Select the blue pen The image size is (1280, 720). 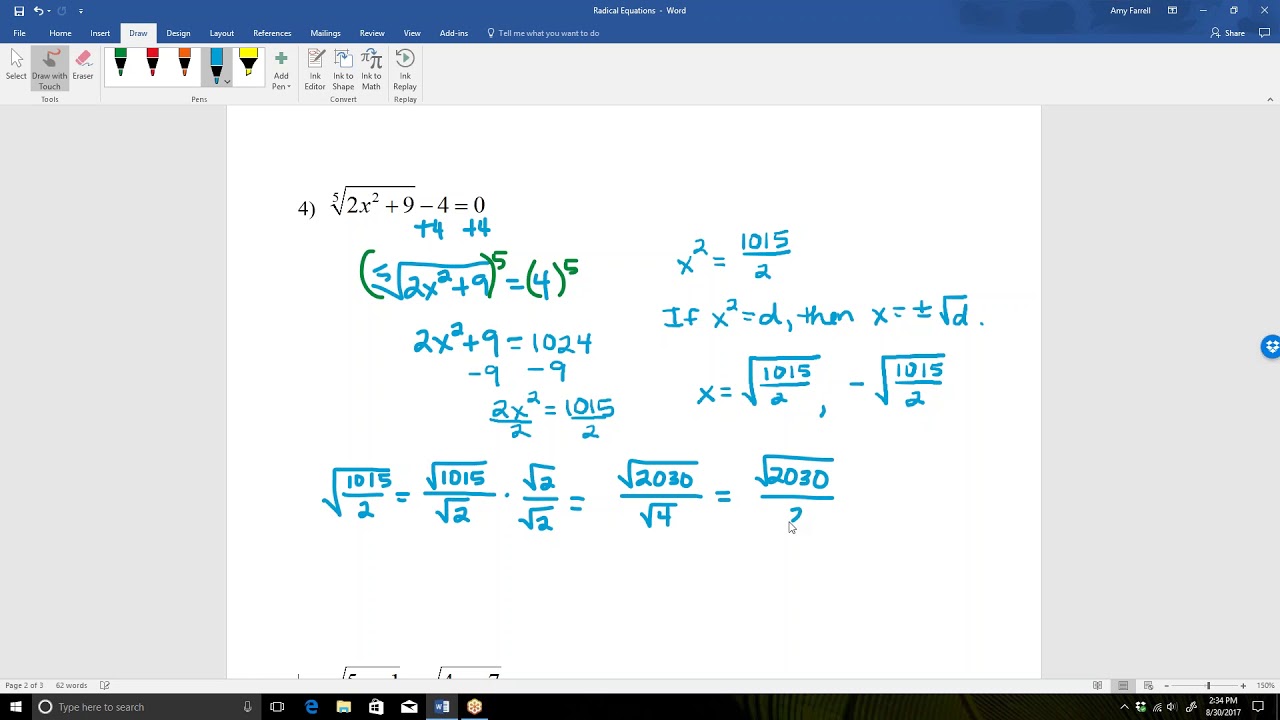[216, 64]
